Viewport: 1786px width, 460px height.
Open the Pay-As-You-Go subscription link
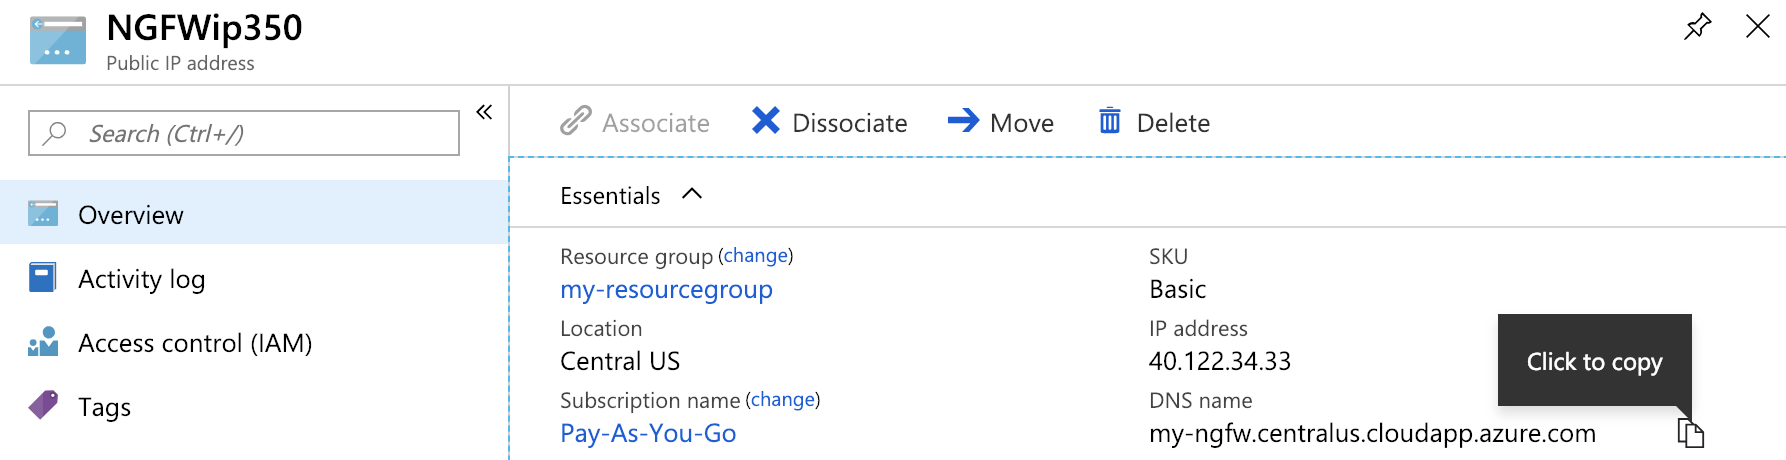click(x=648, y=433)
